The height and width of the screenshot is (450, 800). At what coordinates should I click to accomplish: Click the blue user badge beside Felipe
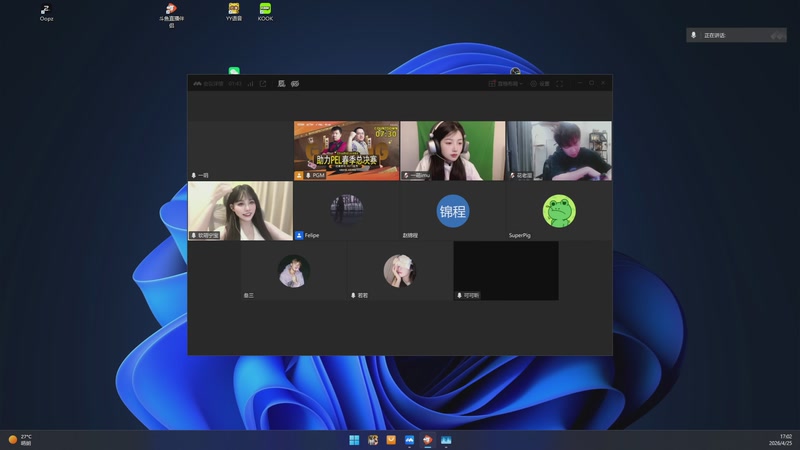tap(299, 235)
